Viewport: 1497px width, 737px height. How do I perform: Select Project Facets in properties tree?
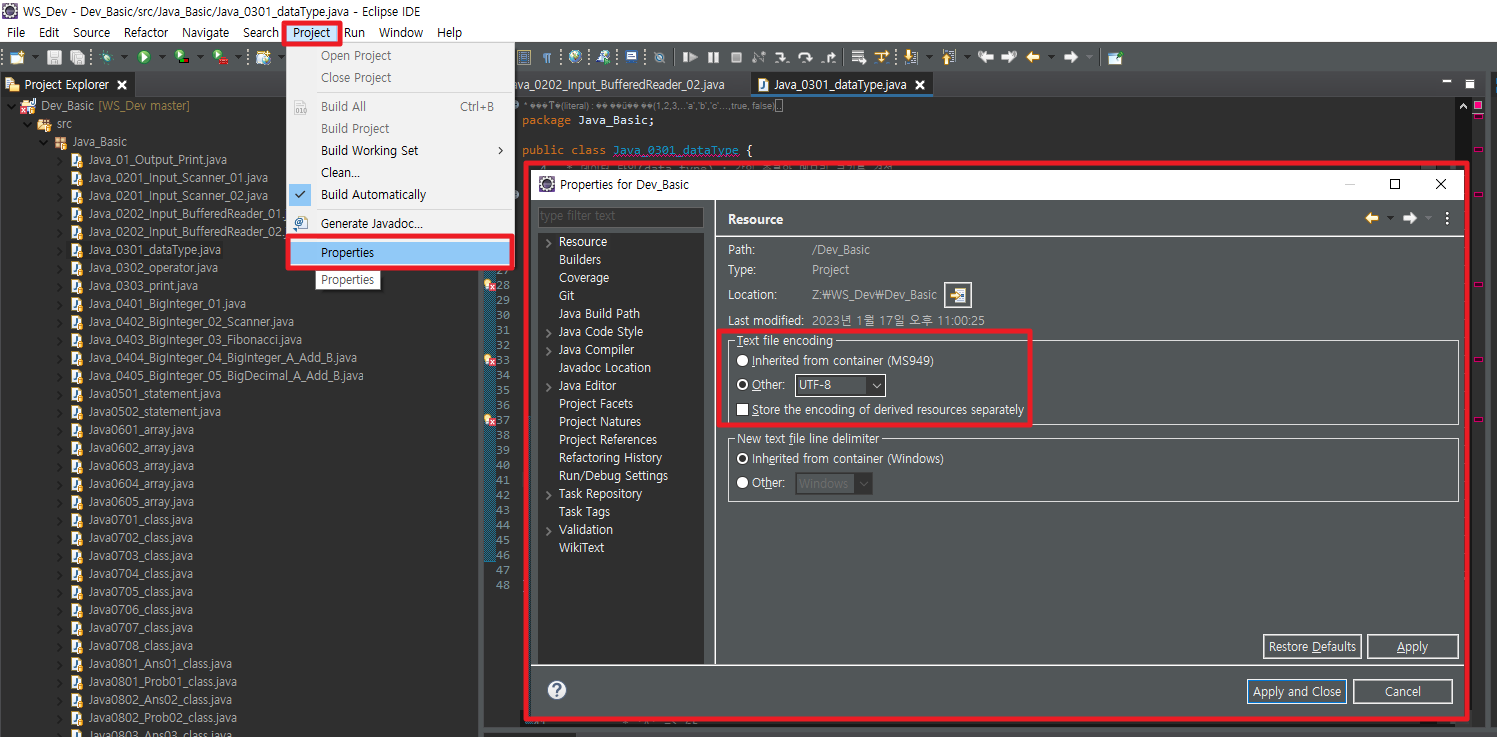596,404
